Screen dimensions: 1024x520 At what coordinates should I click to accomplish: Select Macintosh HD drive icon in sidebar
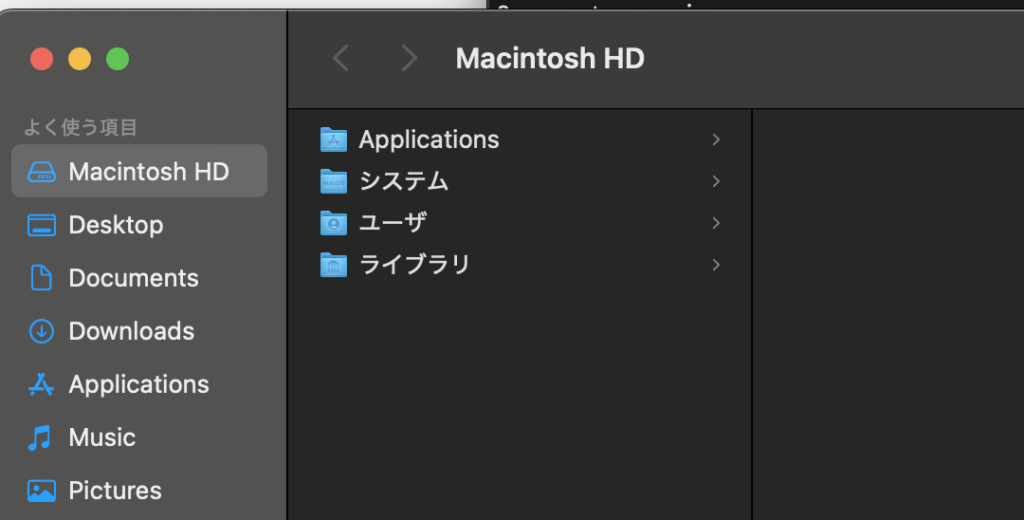[41, 172]
